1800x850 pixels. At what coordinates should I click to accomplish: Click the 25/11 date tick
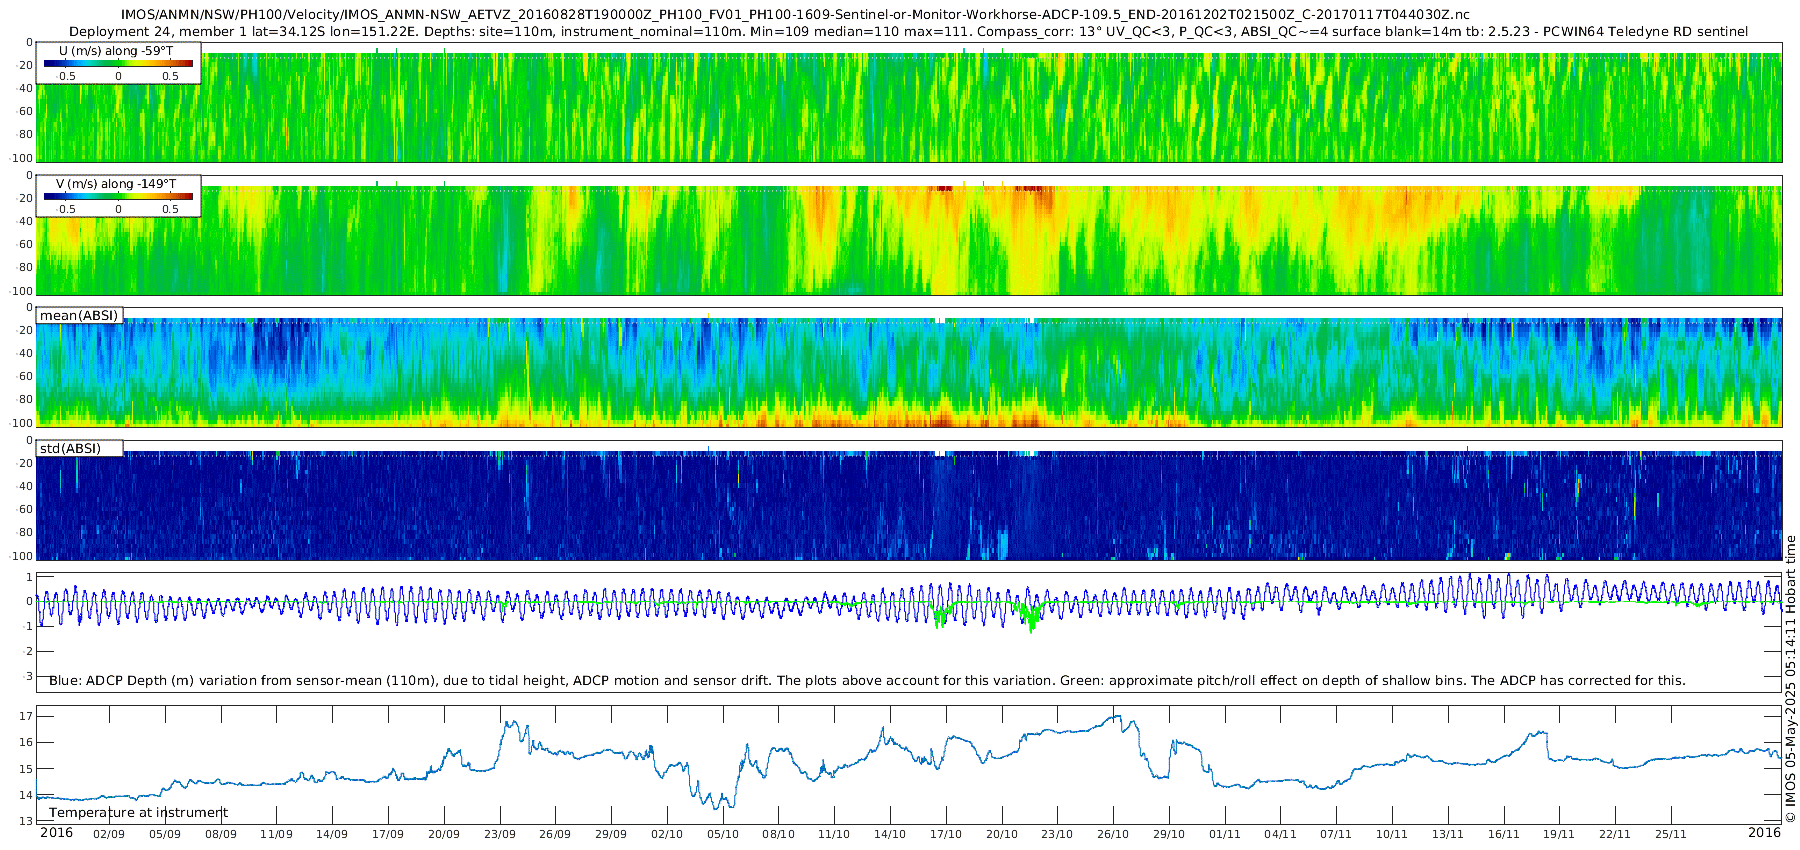coord(1671,834)
